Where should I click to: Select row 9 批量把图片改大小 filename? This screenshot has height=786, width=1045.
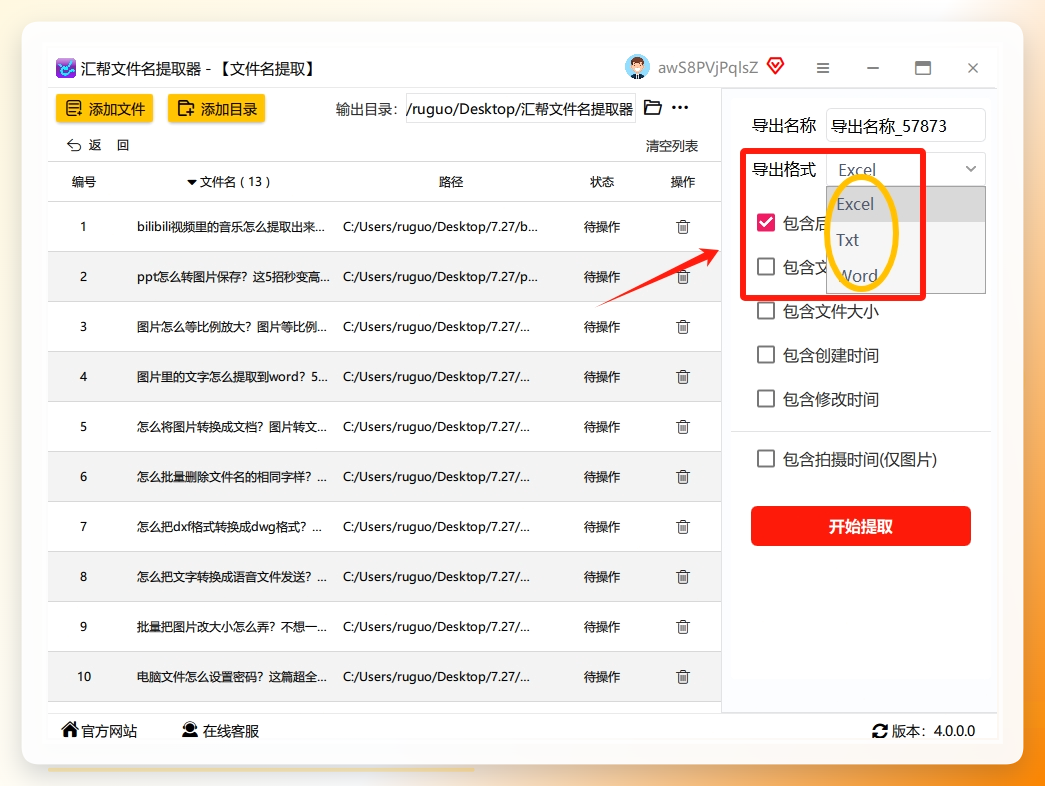pyautogui.click(x=232, y=627)
